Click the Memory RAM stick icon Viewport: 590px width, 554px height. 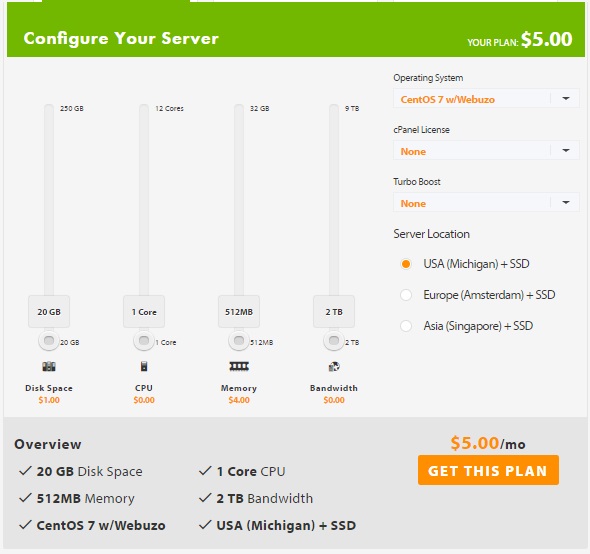(239, 366)
